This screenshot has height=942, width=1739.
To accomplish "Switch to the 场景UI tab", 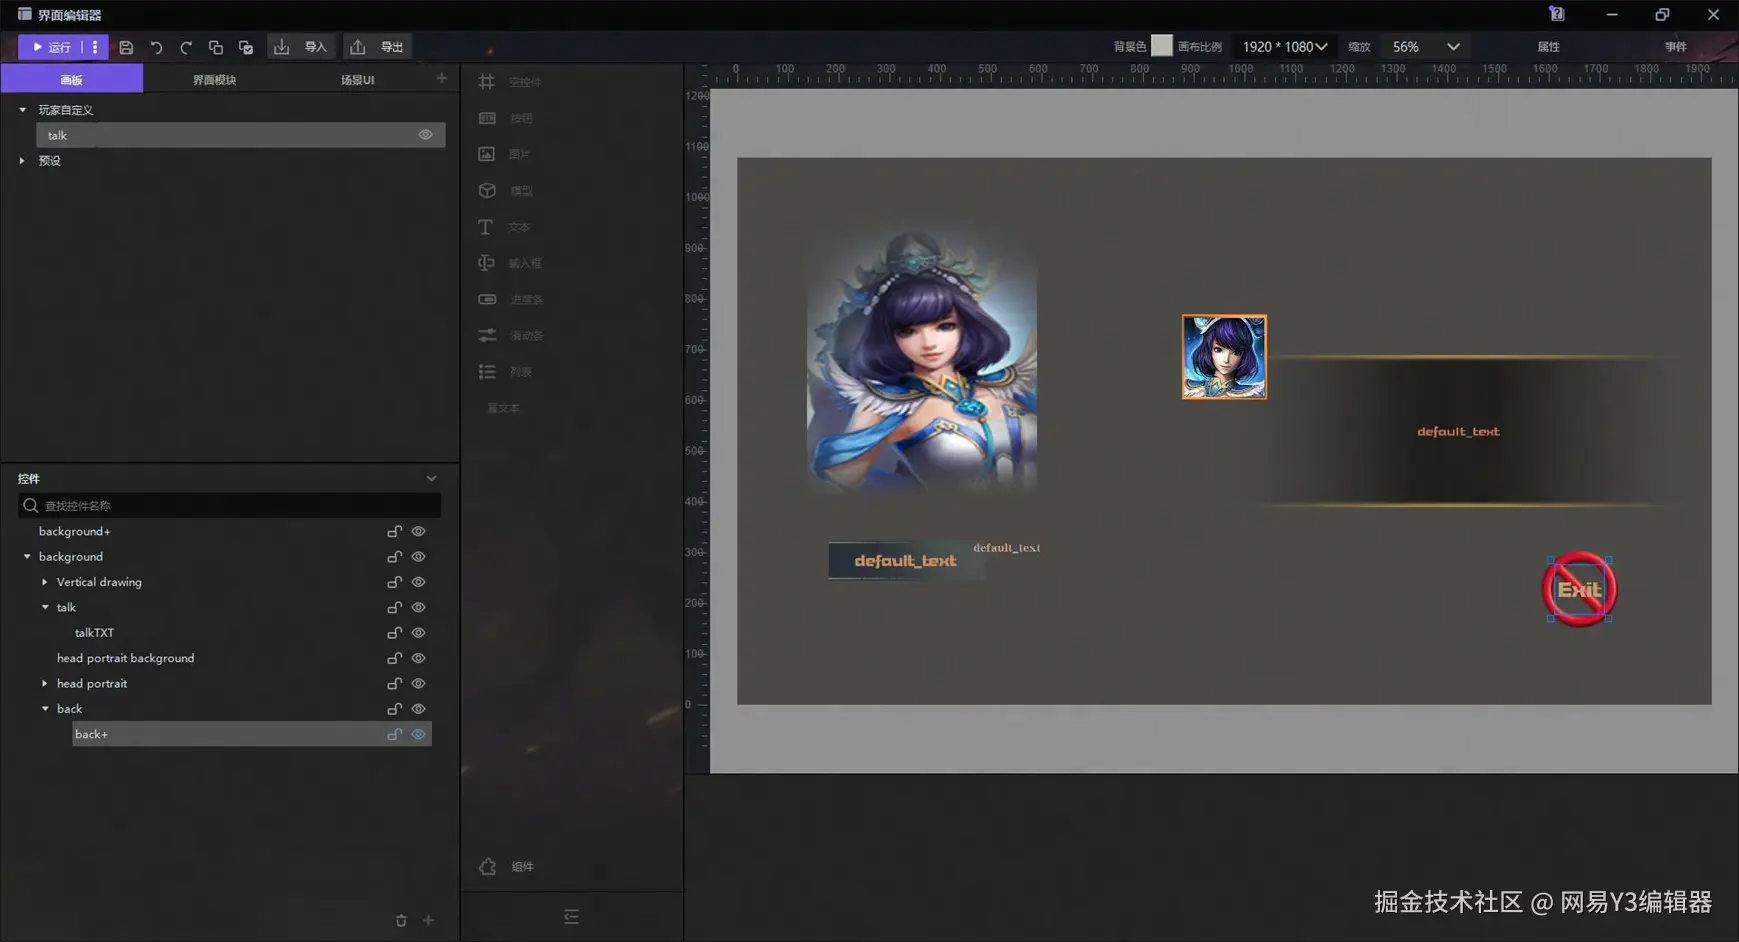I will 357,79.
